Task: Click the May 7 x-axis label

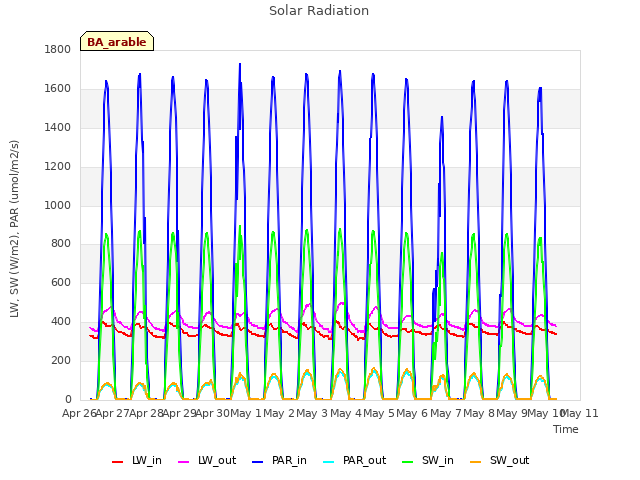Action: [446, 413]
